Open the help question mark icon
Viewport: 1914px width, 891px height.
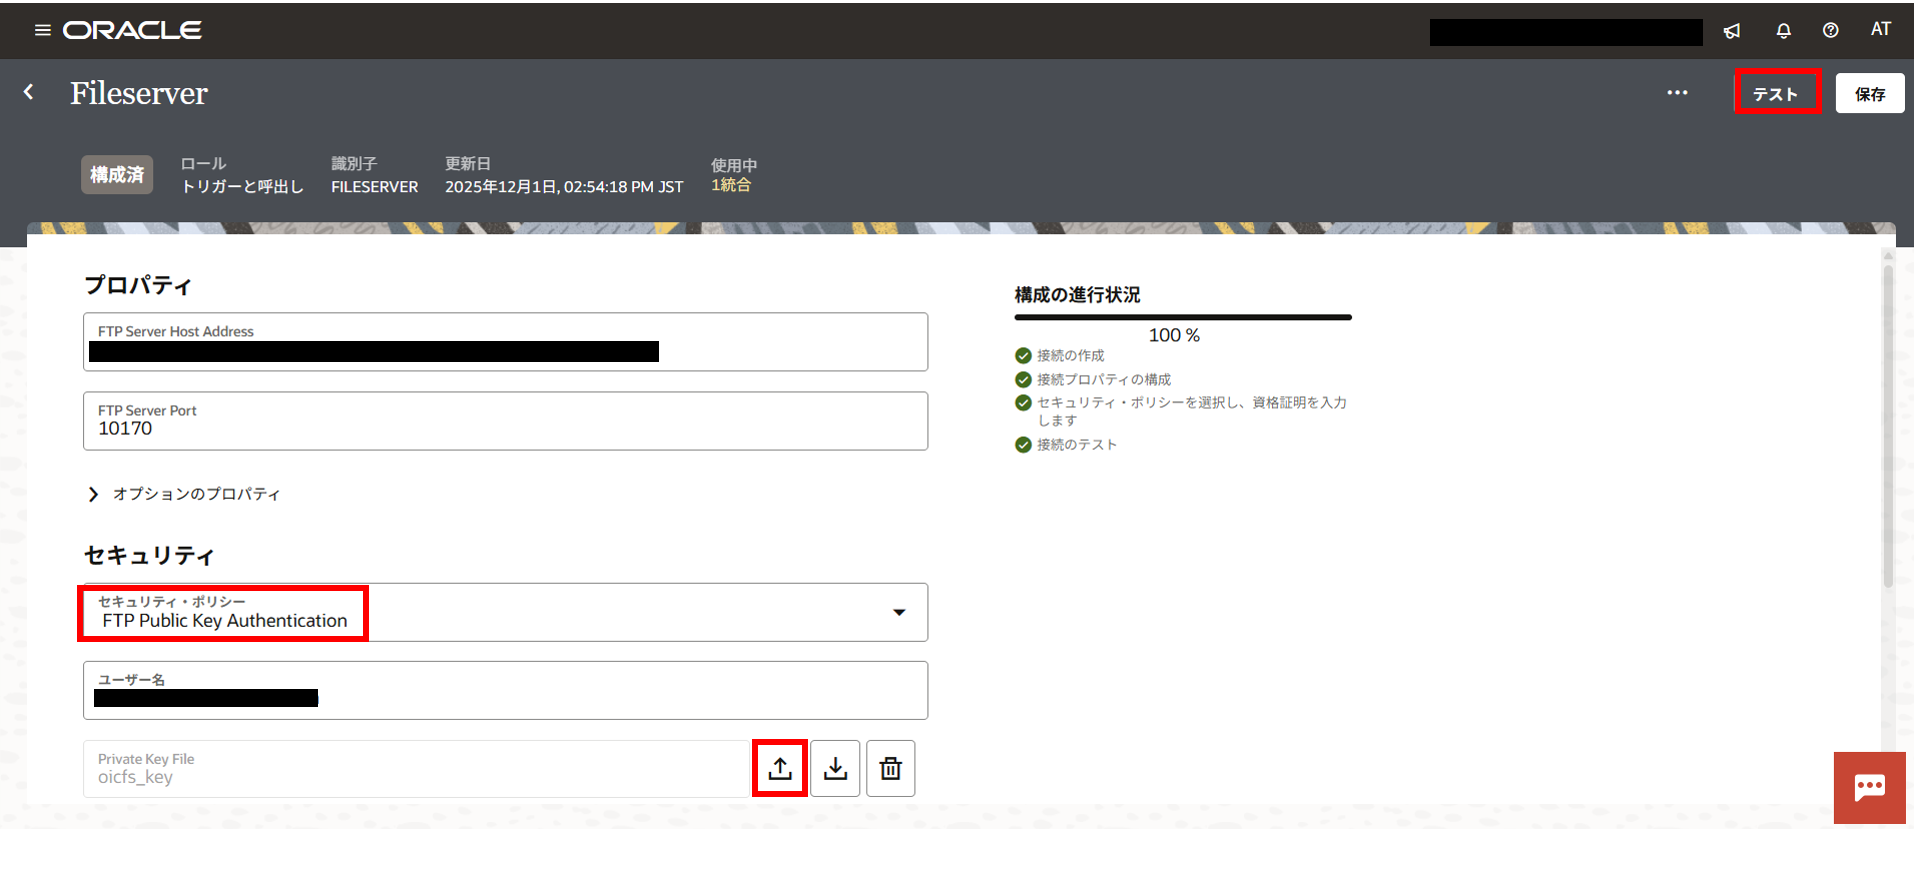tap(1830, 31)
